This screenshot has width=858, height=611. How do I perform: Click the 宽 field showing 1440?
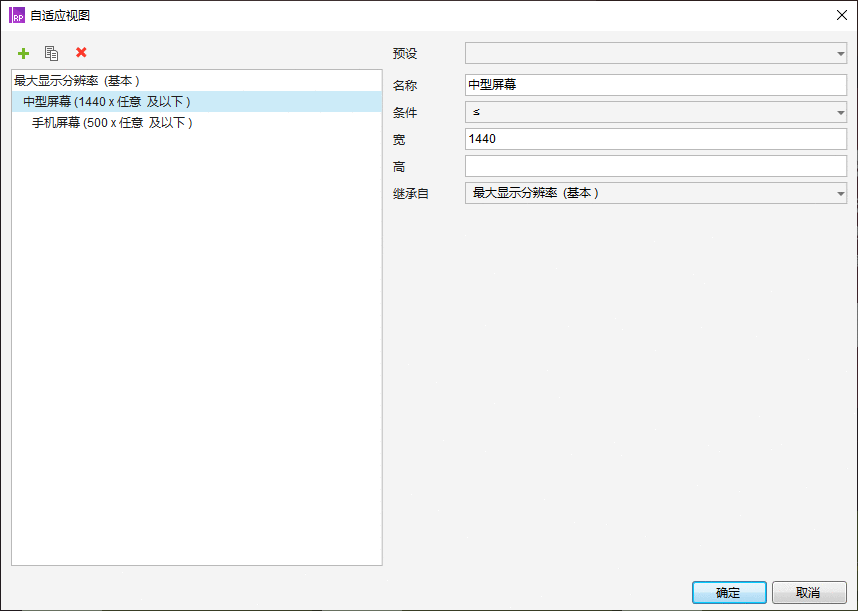click(656, 139)
